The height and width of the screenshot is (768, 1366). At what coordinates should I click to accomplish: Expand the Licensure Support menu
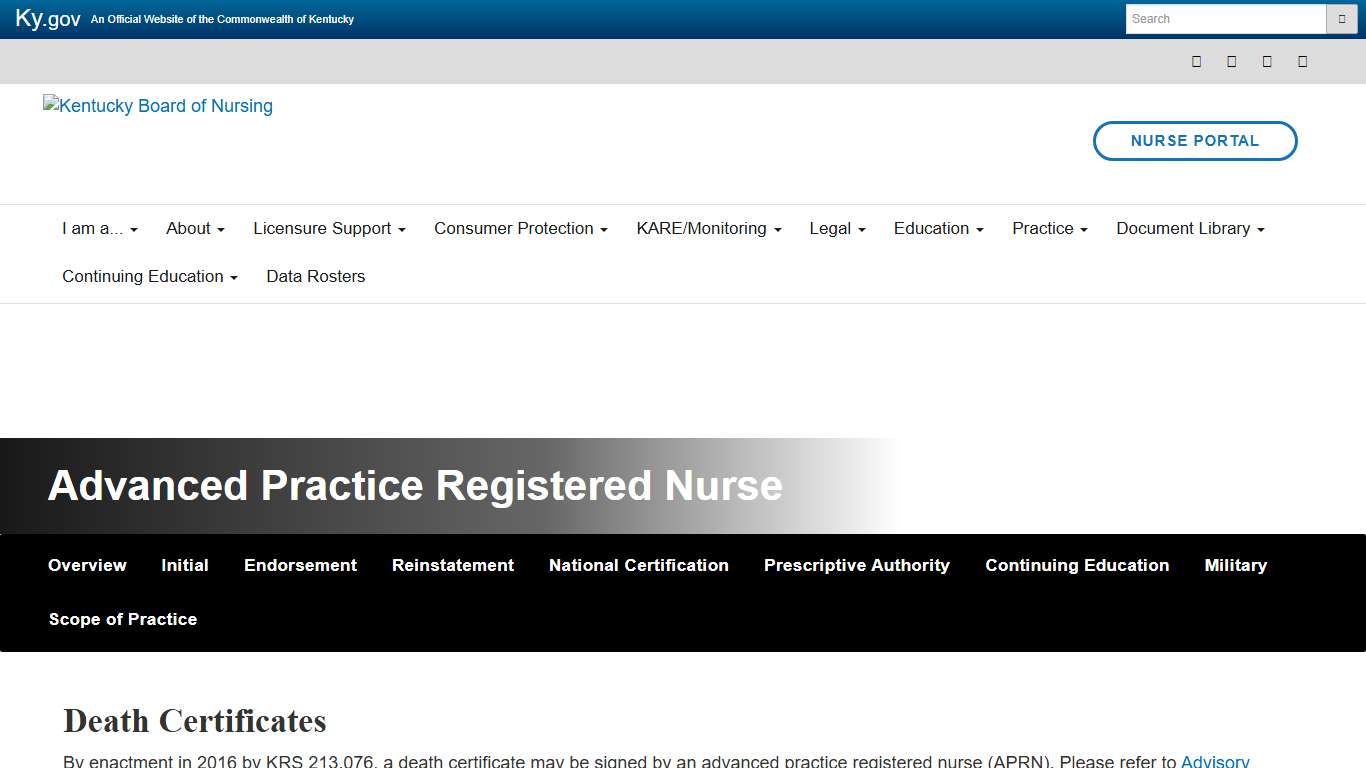328,228
